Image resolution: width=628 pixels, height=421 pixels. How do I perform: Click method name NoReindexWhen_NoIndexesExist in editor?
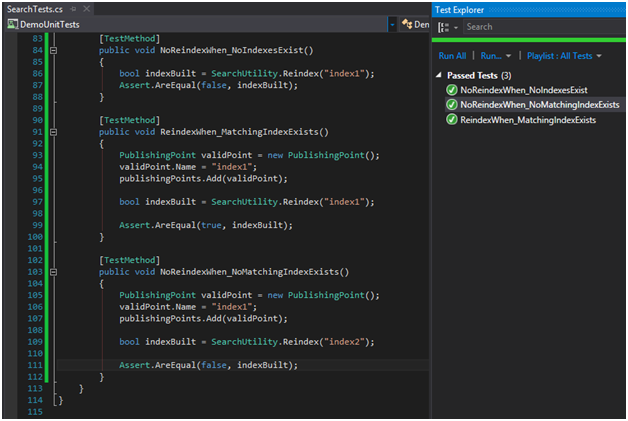tap(231, 50)
